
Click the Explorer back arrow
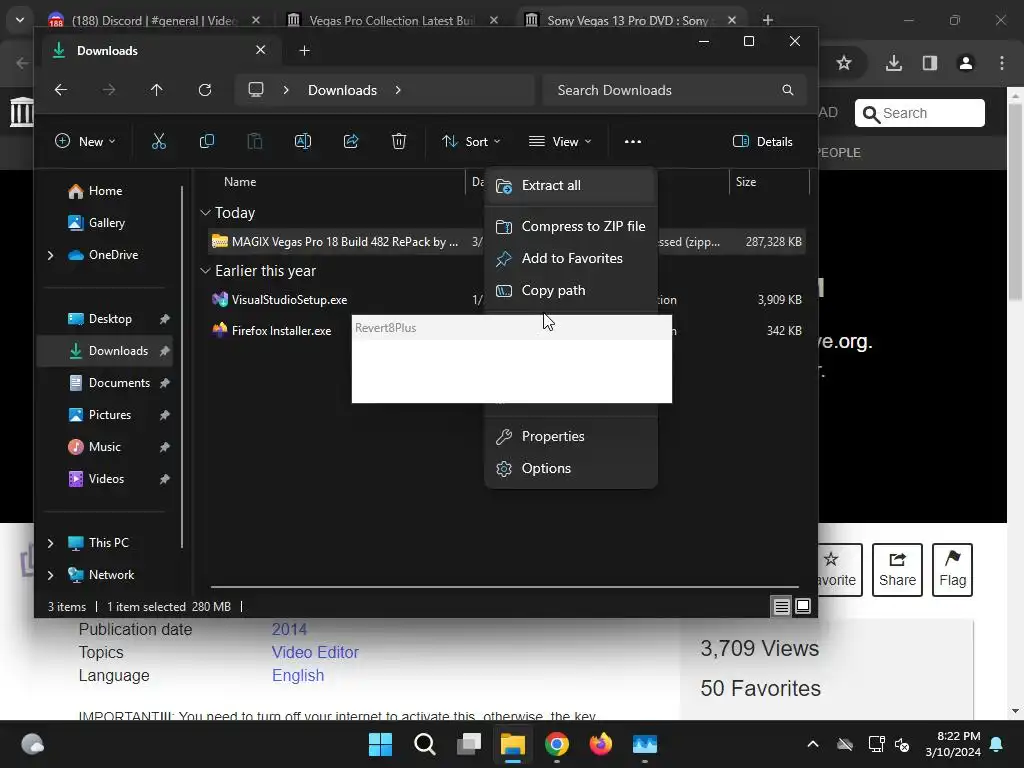click(61, 89)
